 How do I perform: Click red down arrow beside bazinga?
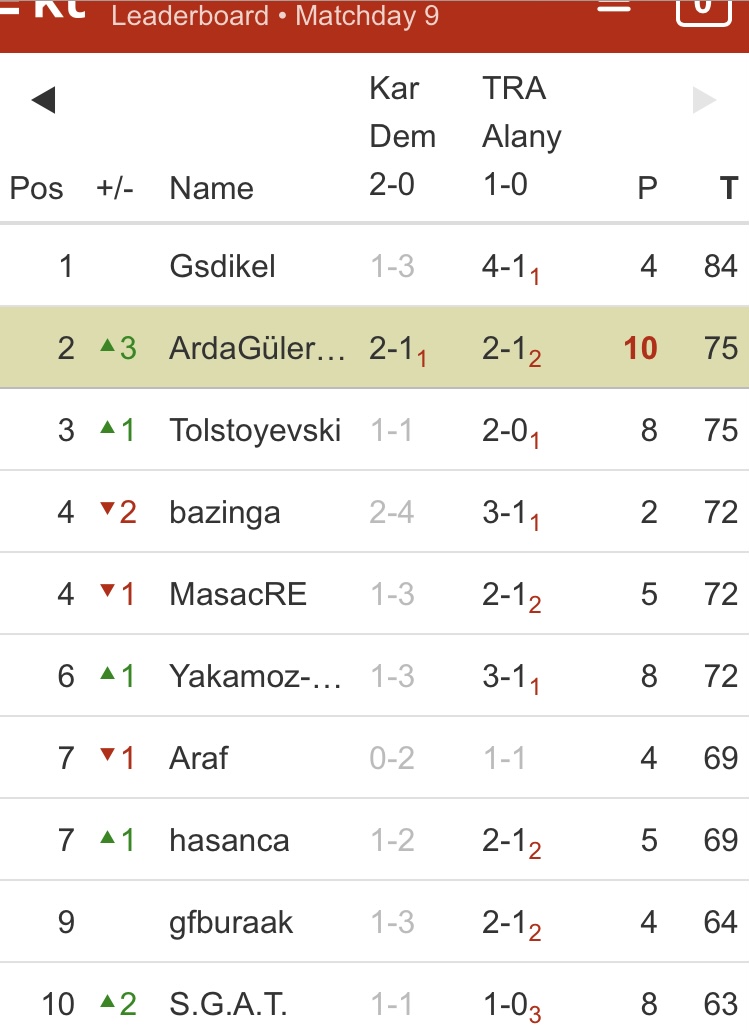click(108, 512)
